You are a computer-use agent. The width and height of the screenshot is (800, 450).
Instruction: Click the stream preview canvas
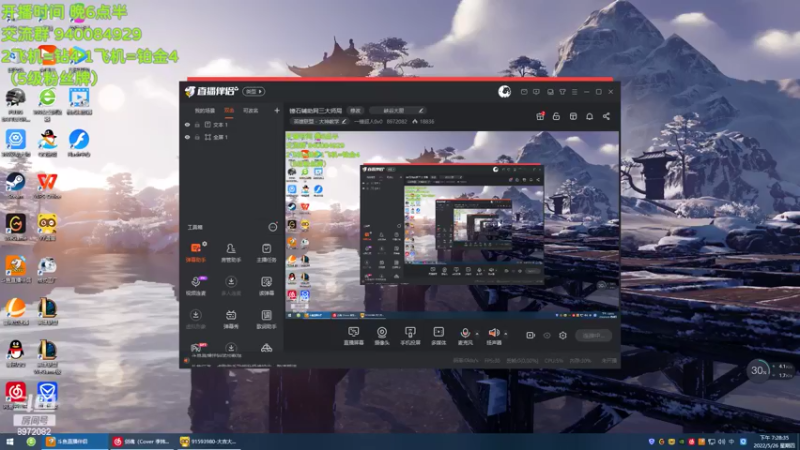(452, 225)
